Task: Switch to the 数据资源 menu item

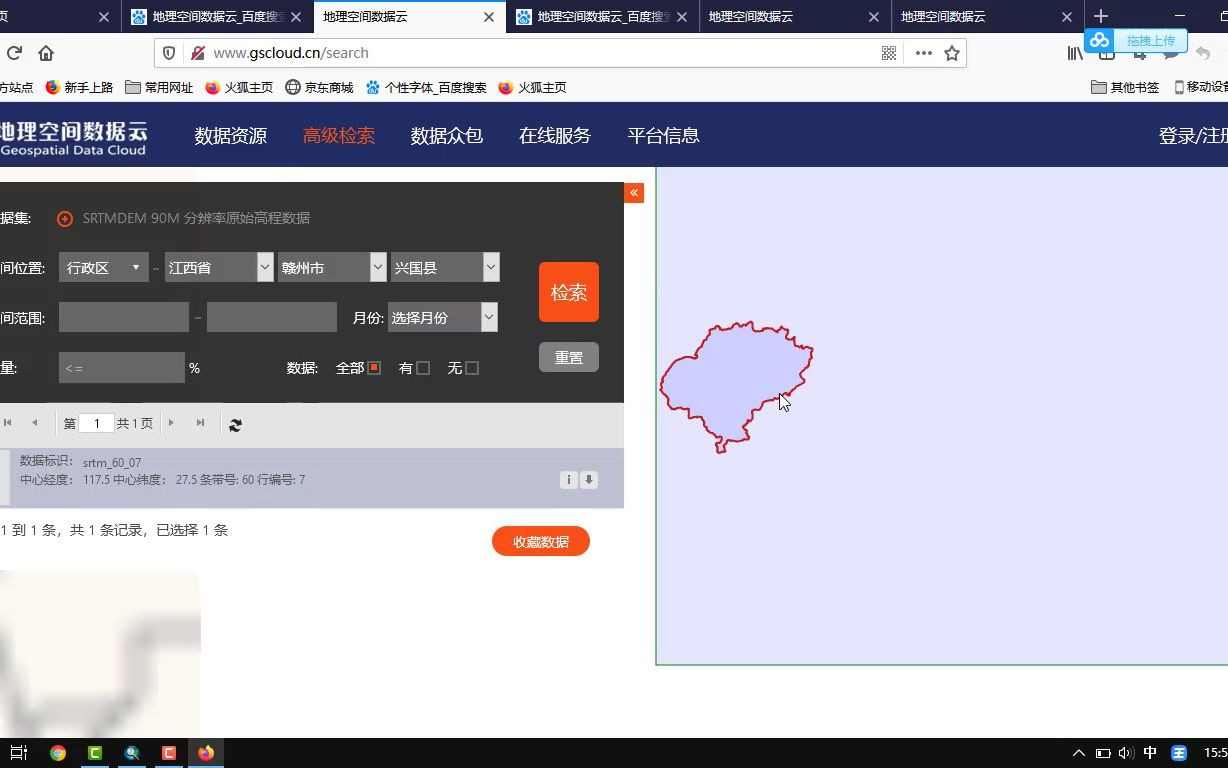Action: pyautogui.click(x=230, y=135)
